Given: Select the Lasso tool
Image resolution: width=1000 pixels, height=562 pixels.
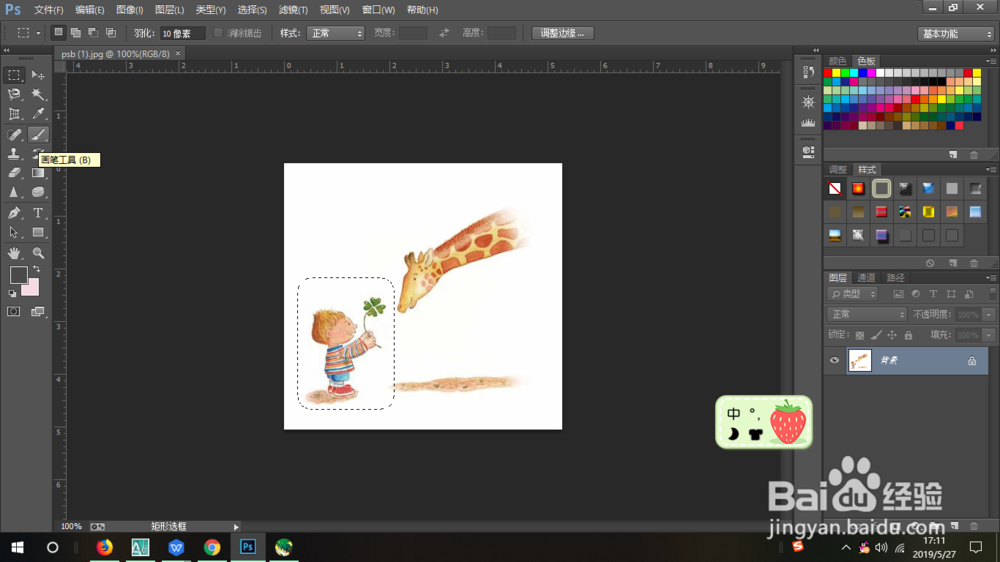Looking at the screenshot, I should pos(14,94).
